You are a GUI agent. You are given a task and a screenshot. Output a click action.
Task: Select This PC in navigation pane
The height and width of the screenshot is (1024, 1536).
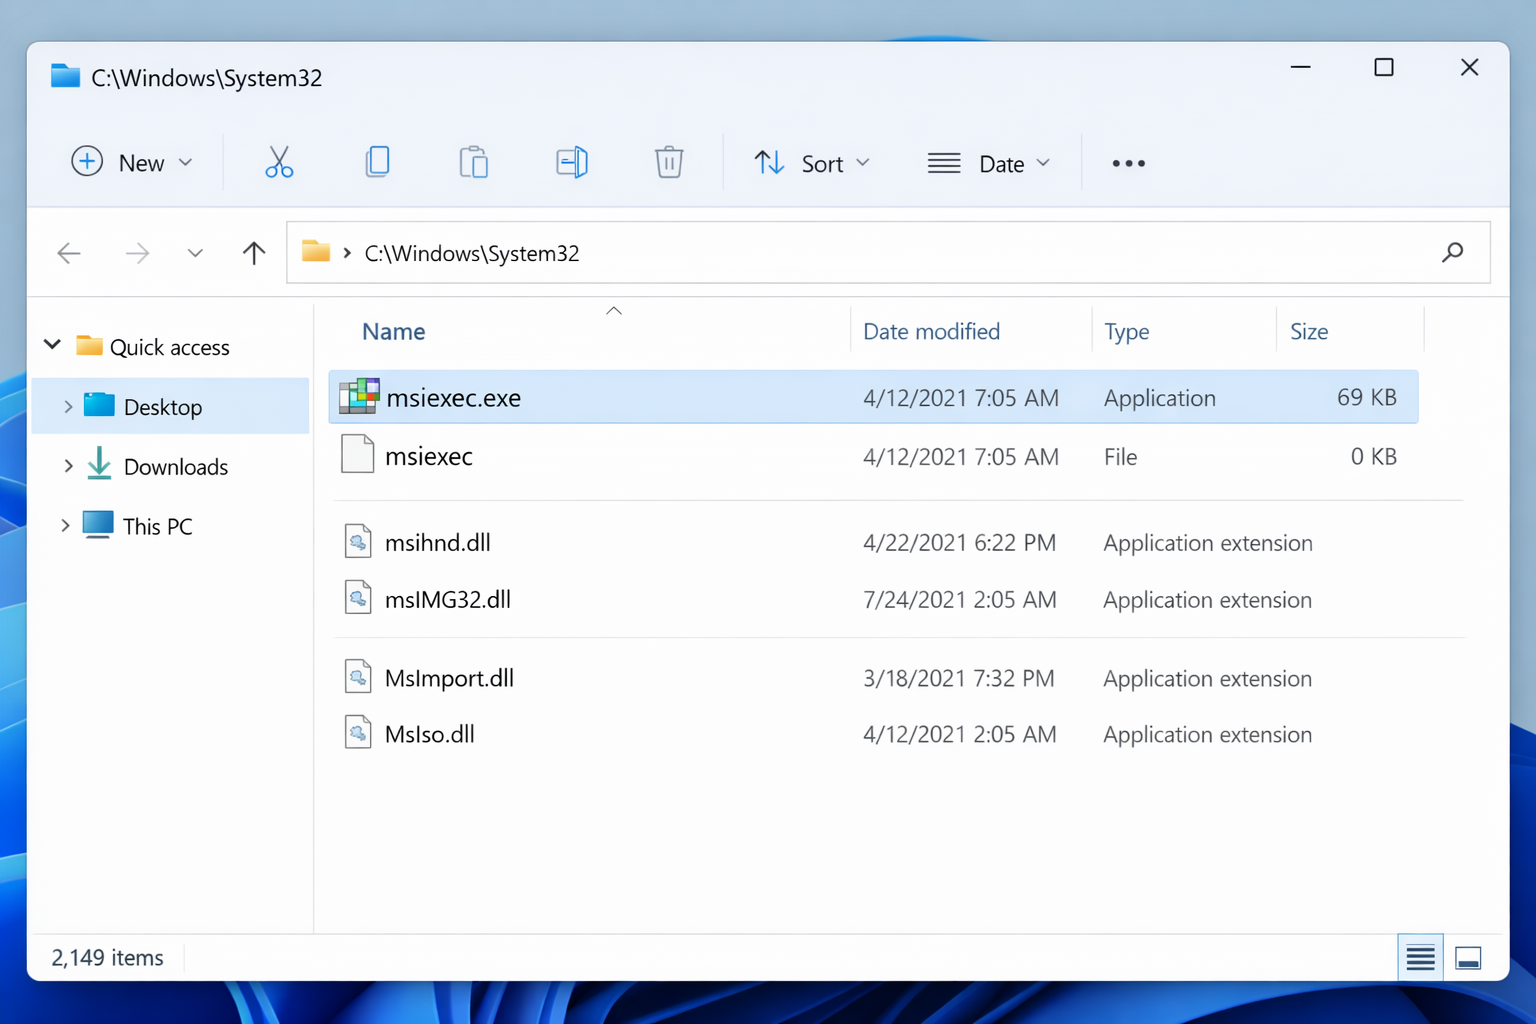(157, 526)
